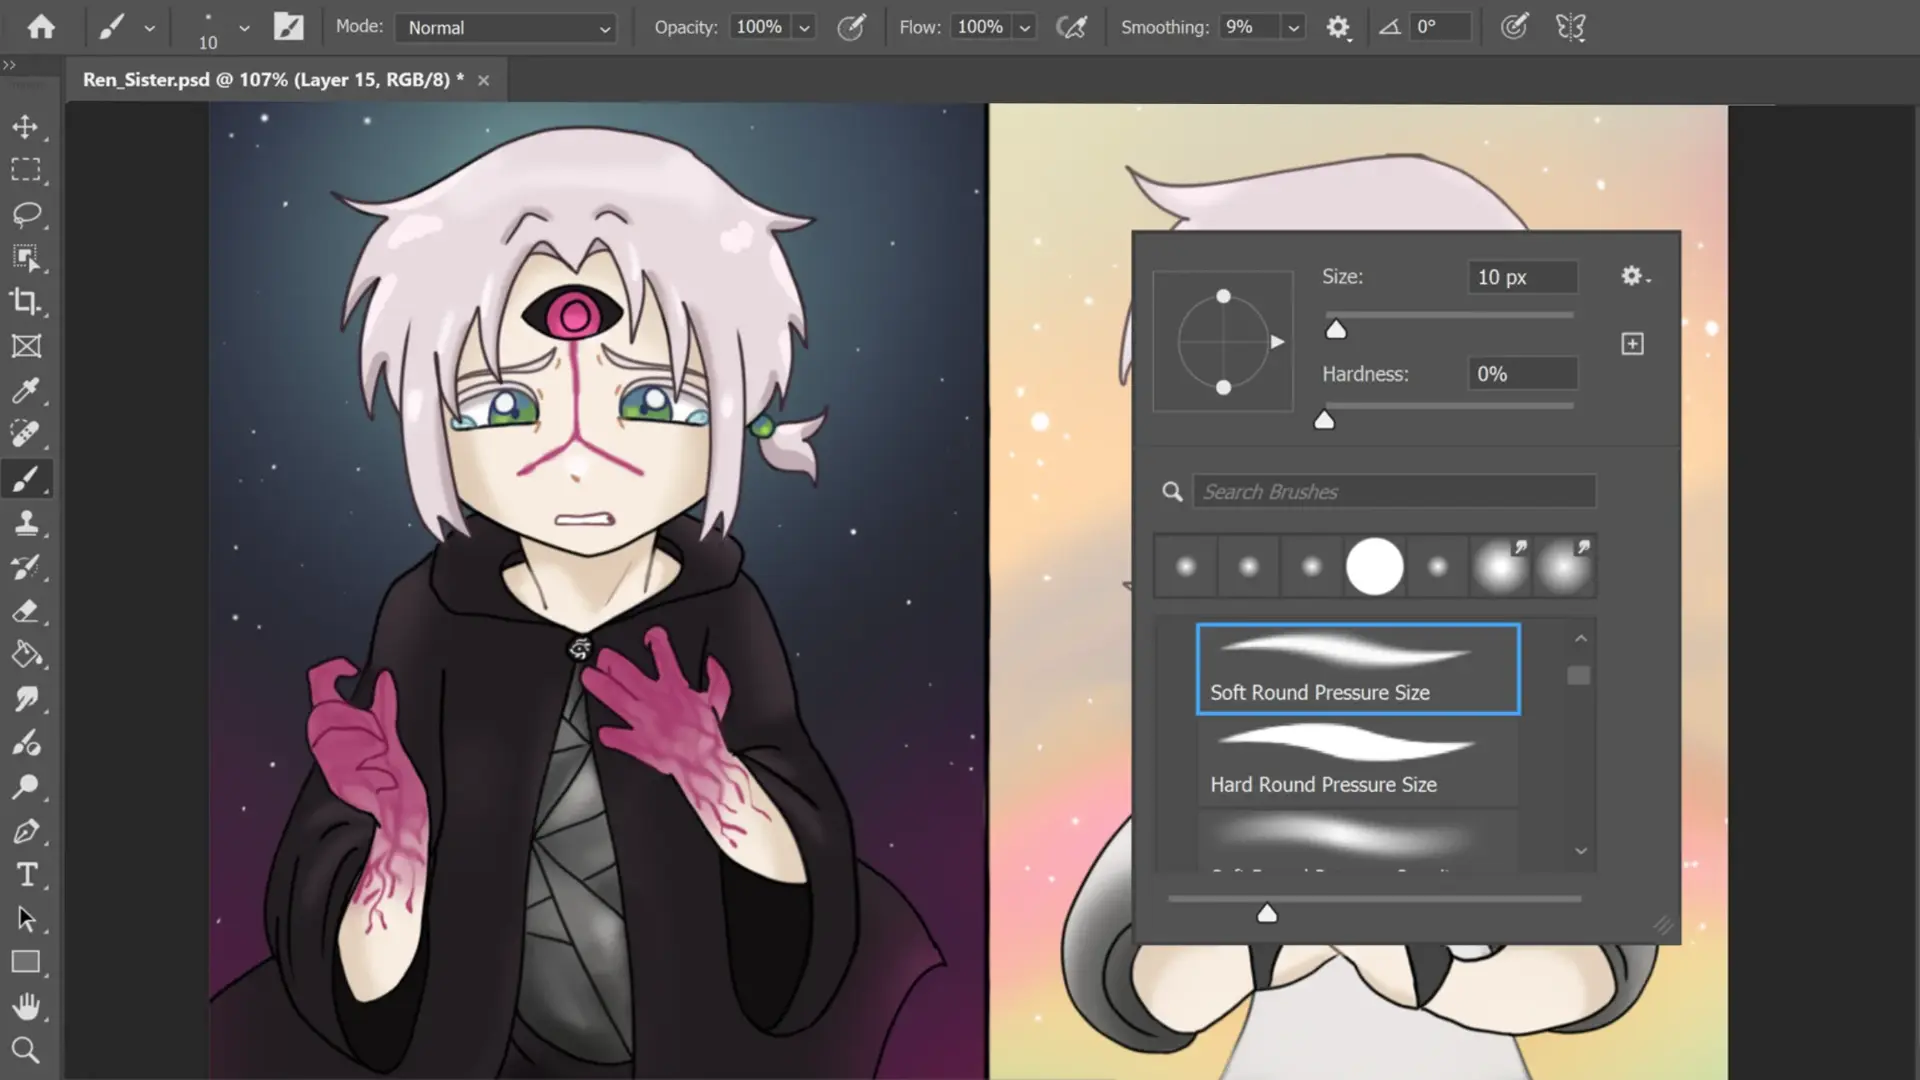Select the Spot Healing Brush tool
Image resolution: width=1920 pixels, height=1080 pixels.
coord(26,434)
